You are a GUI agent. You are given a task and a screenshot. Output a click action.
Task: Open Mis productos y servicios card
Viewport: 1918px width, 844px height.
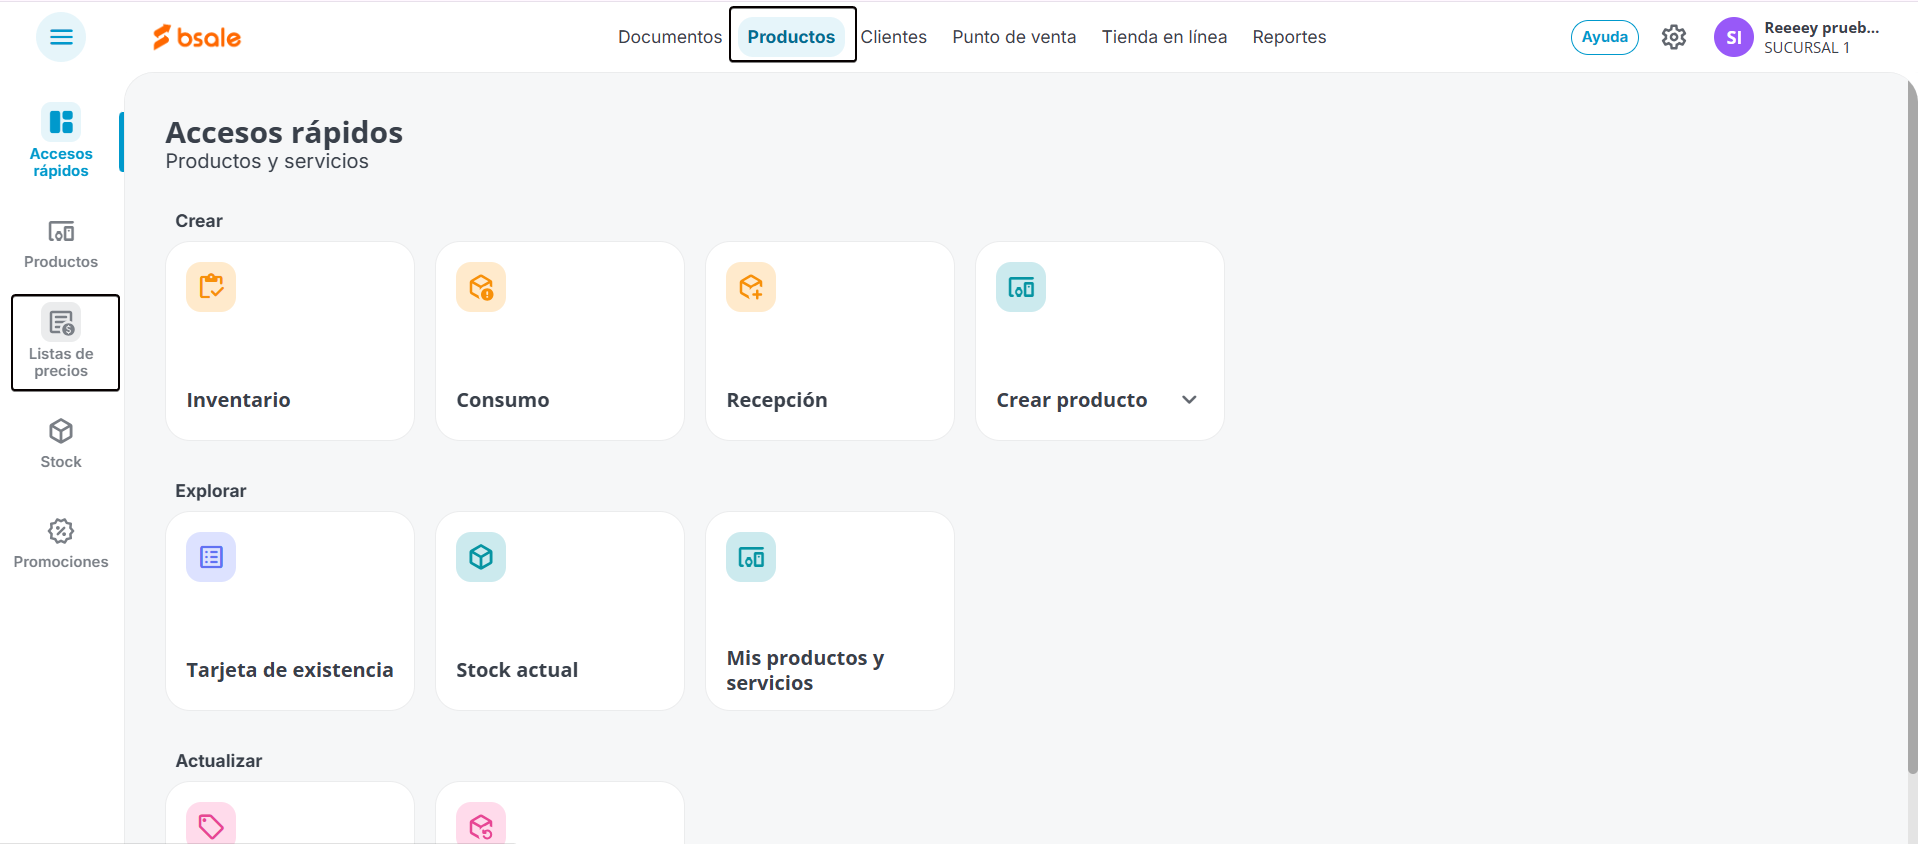click(830, 611)
